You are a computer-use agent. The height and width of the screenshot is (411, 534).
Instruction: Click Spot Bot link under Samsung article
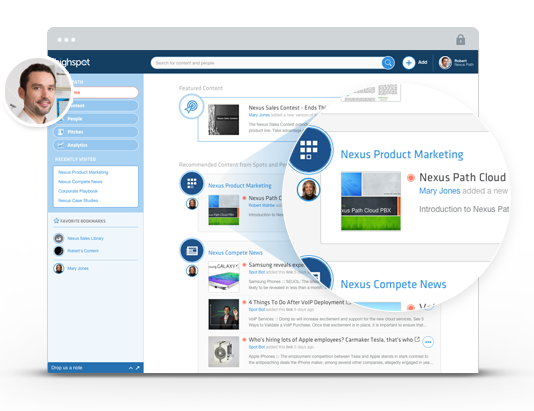coord(257,272)
